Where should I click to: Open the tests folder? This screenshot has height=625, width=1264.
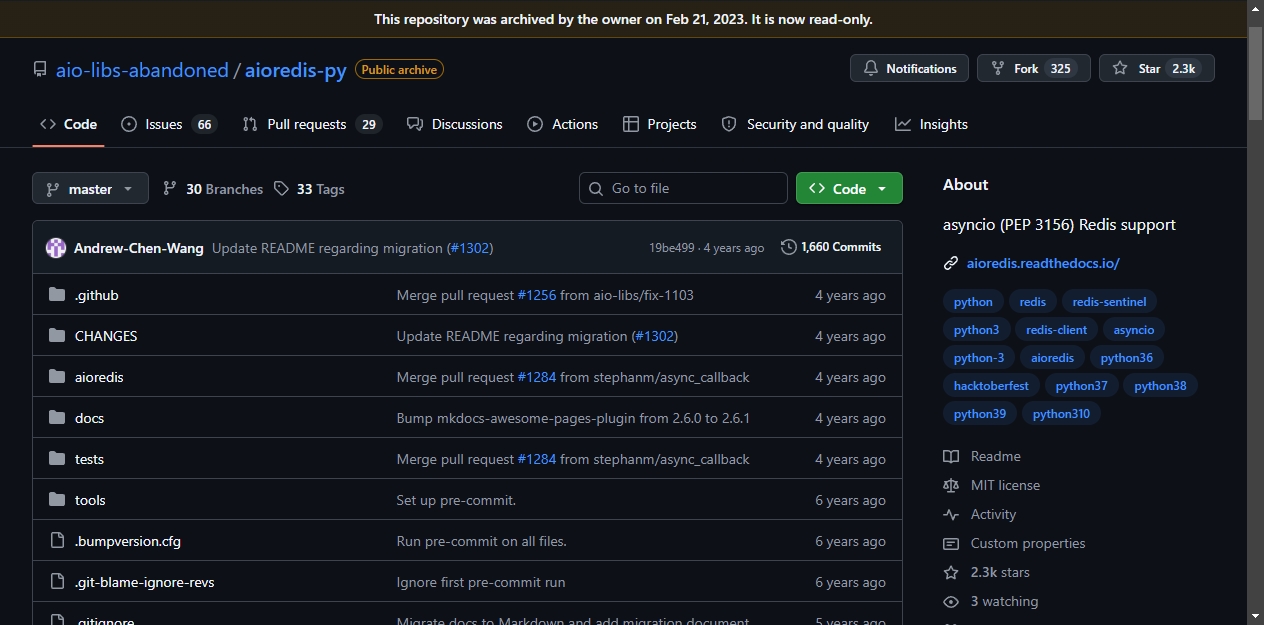tap(89, 459)
